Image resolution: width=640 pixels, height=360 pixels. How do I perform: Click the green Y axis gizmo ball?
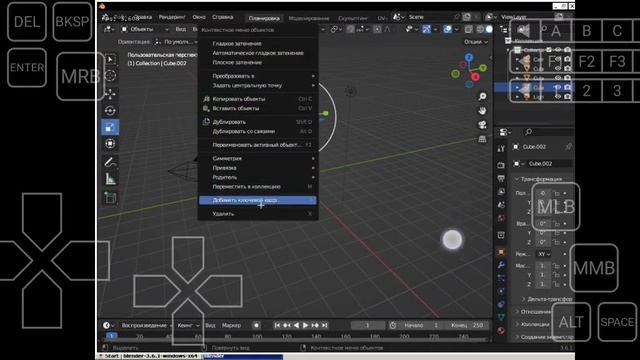pos(483,68)
